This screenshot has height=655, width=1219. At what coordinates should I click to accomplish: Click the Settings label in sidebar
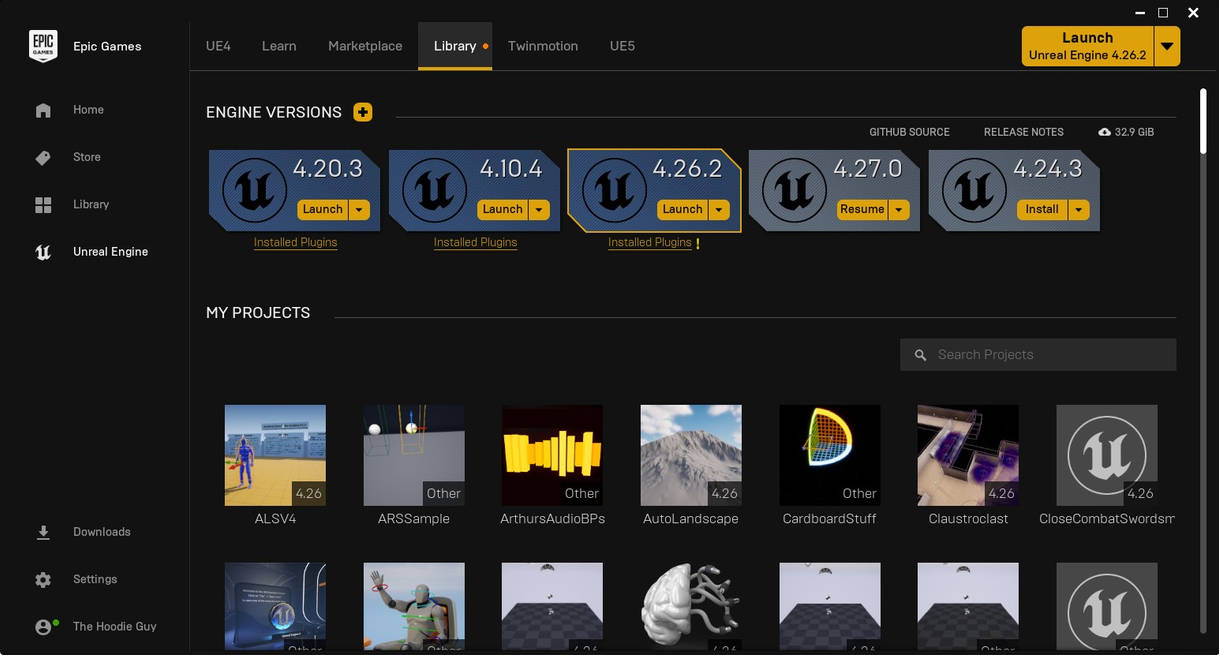pos(95,579)
